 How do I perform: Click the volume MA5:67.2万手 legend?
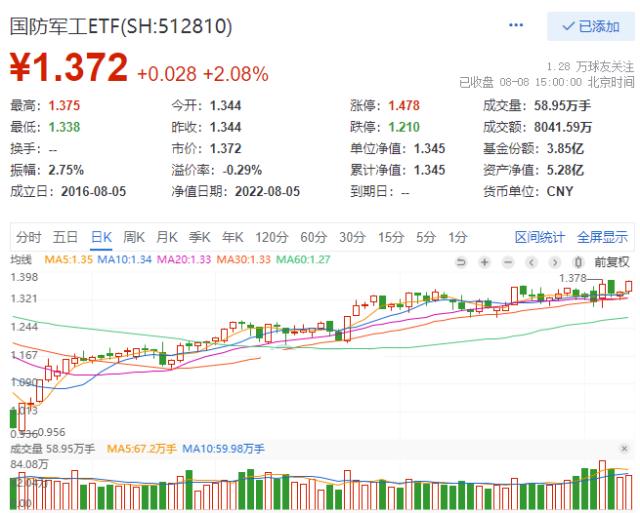pyautogui.click(x=141, y=449)
